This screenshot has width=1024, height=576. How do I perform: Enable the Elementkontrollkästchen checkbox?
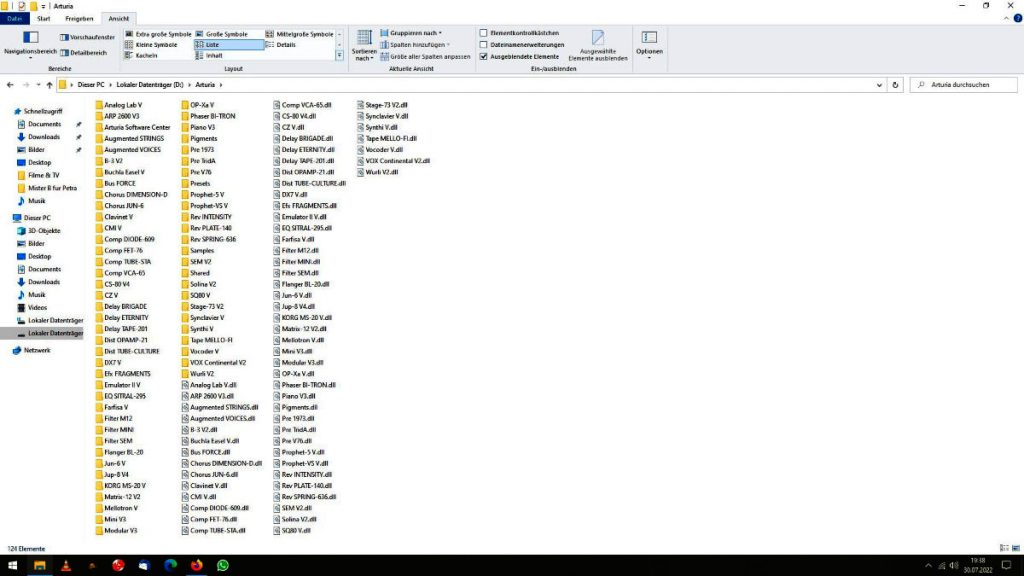tap(483, 33)
